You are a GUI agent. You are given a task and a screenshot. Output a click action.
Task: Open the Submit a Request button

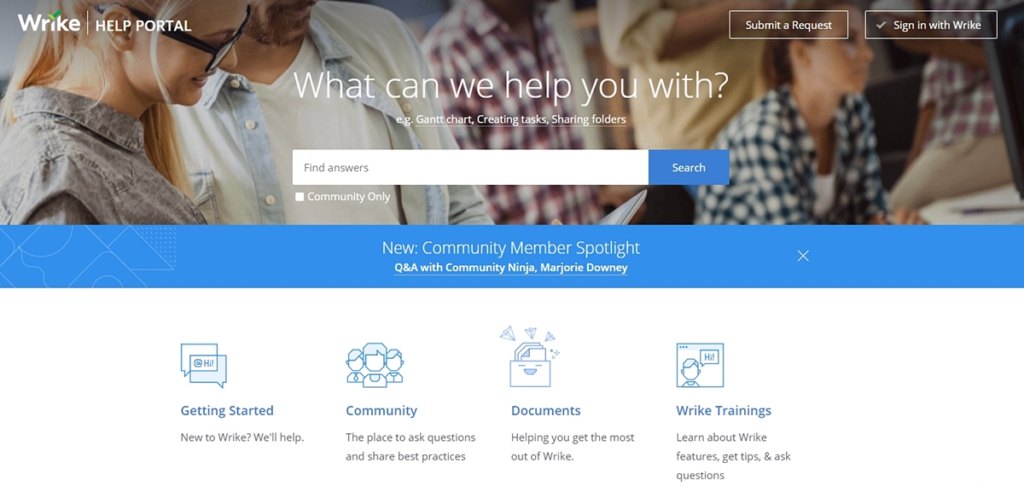pyautogui.click(x=789, y=25)
